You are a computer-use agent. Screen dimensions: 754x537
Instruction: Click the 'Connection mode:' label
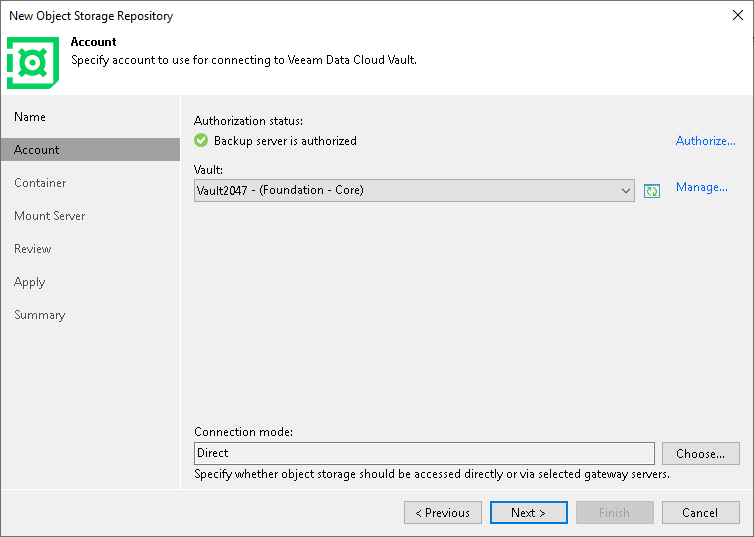point(243,432)
